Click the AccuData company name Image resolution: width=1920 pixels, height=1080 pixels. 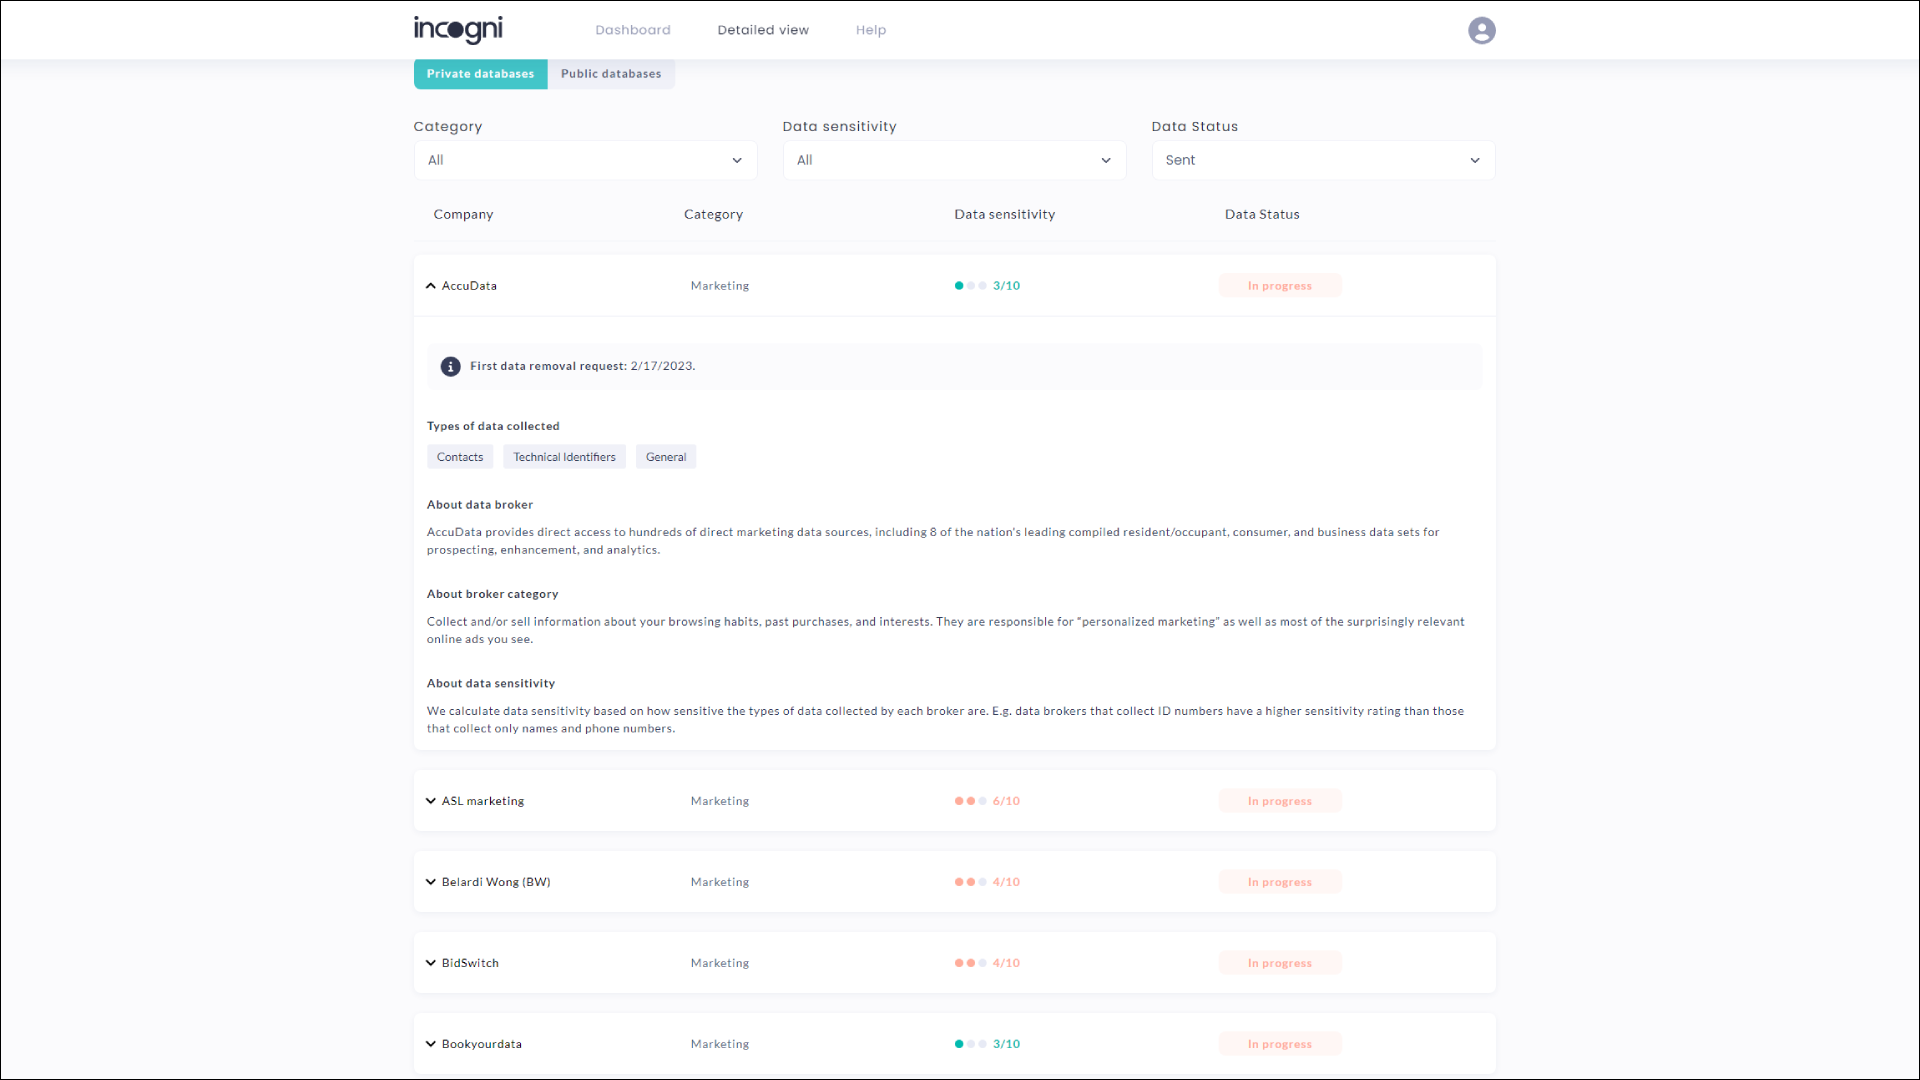pos(469,286)
